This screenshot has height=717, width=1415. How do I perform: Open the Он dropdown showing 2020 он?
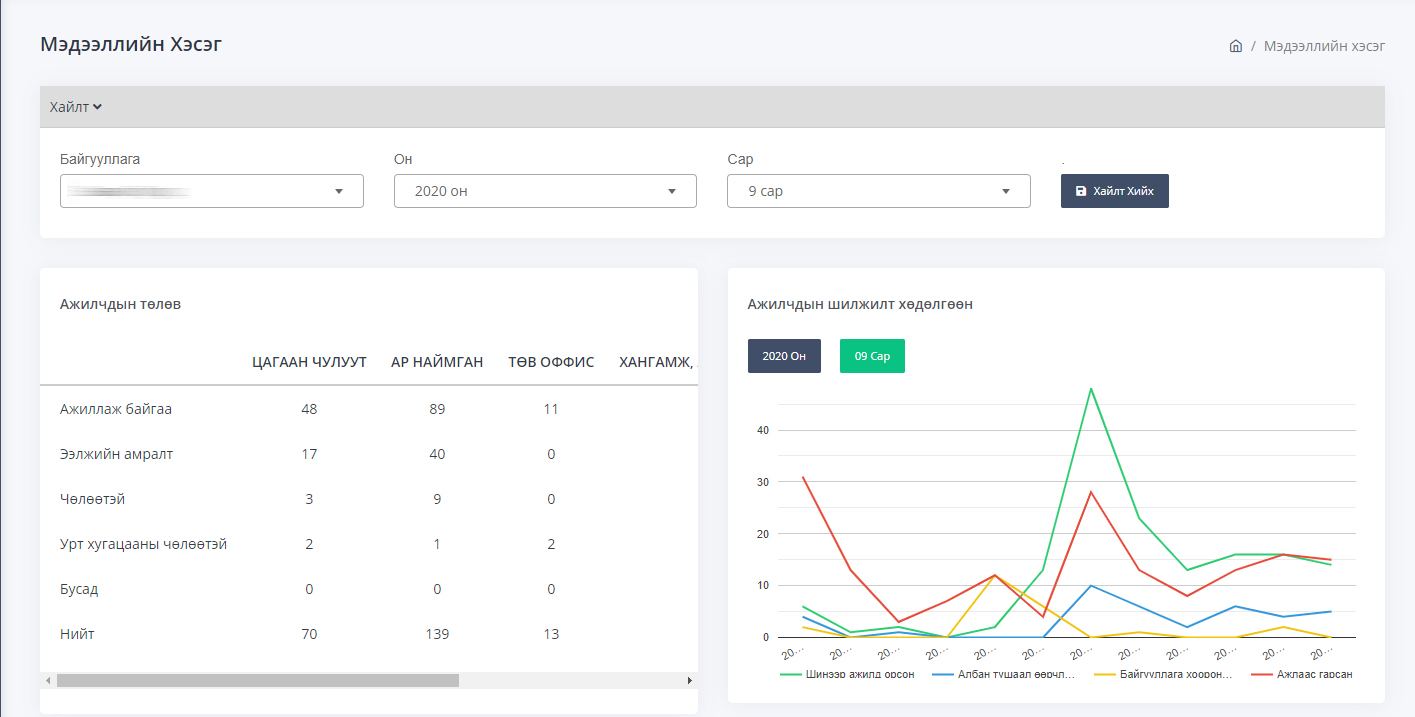545,191
